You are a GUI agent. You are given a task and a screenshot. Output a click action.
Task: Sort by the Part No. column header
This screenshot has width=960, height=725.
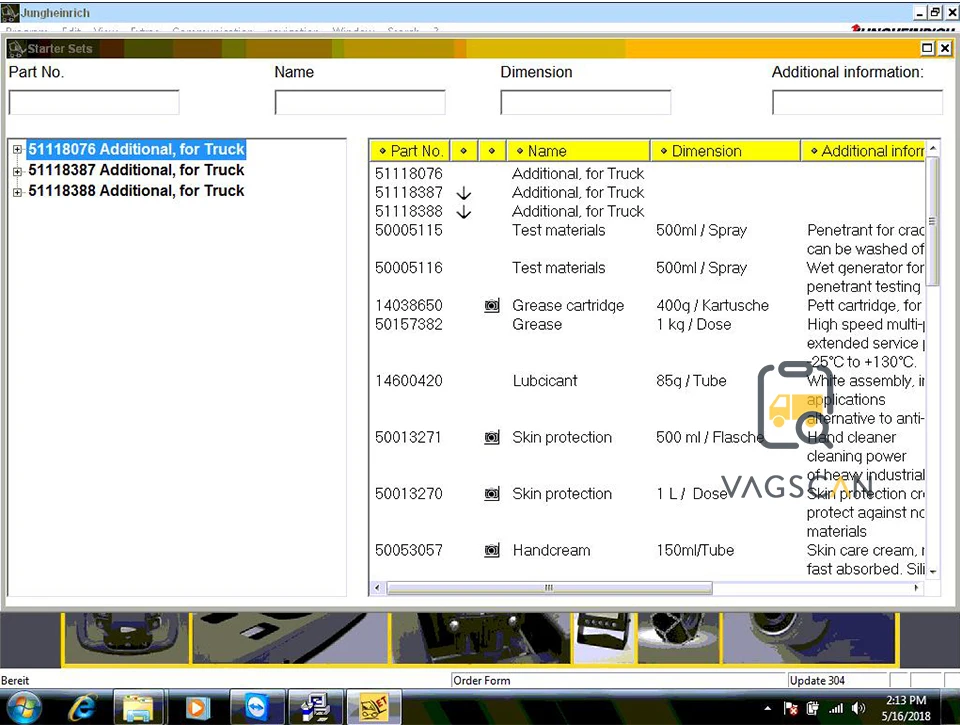pyautogui.click(x=410, y=151)
